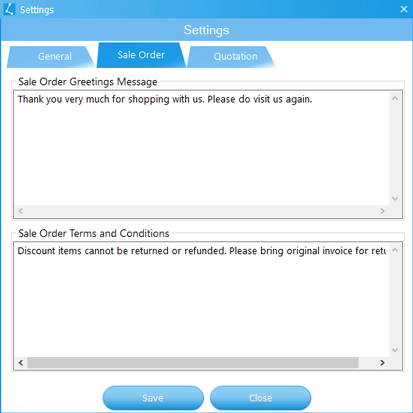Viewport: 413px width, 413px height.
Task: Click the app logo icon in title bar
Action: (x=9, y=9)
